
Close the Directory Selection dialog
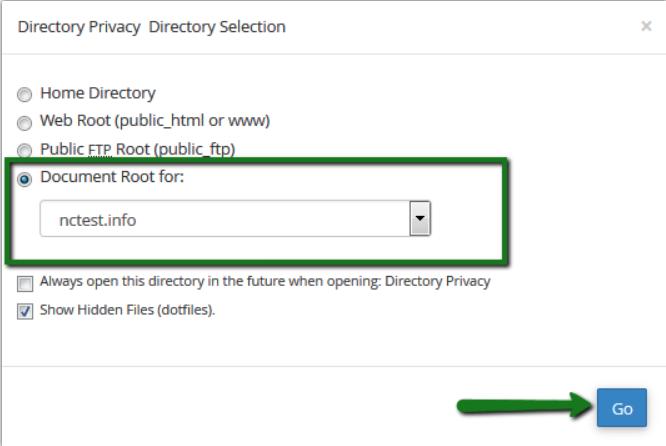[x=646, y=26]
